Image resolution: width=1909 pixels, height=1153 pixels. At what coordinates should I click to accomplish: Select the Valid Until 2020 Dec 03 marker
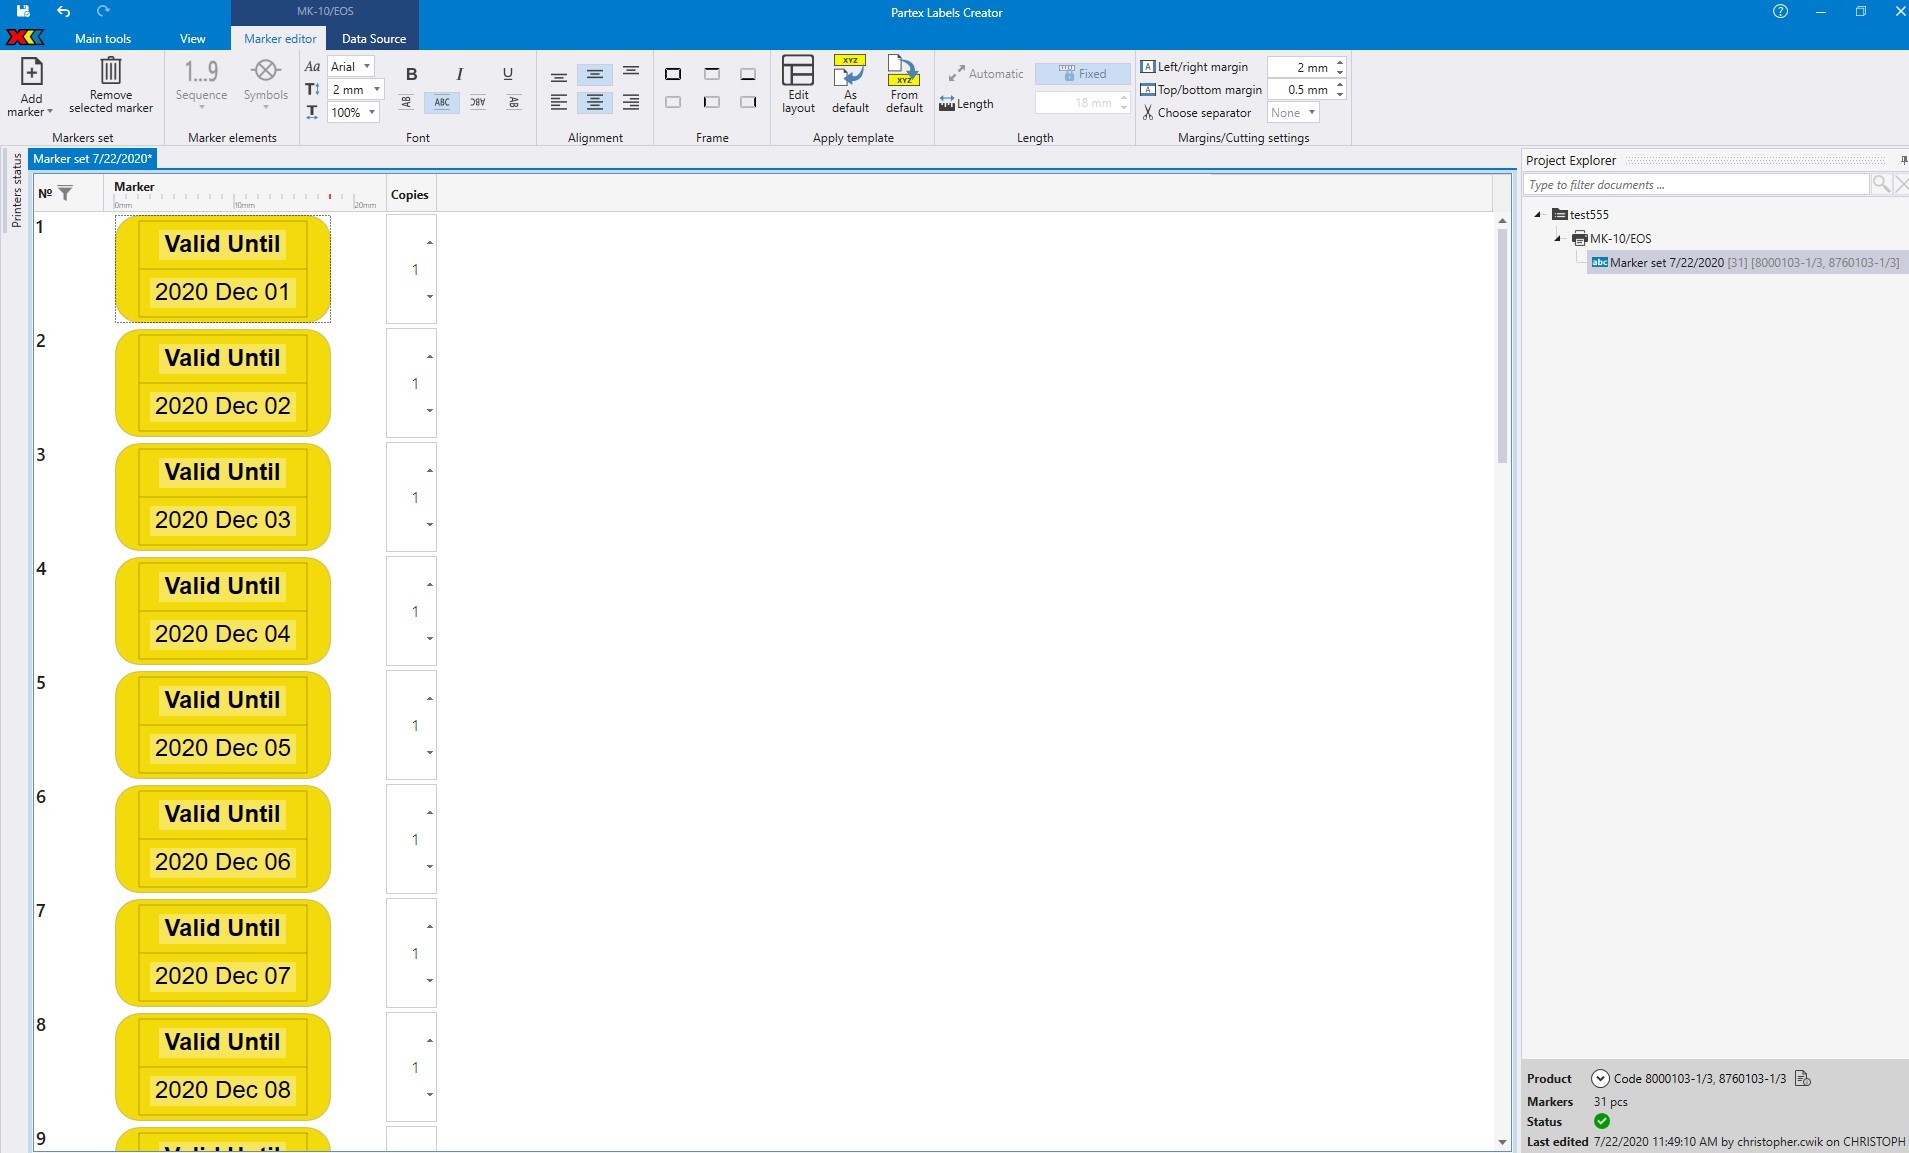pyautogui.click(x=223, y=496)
